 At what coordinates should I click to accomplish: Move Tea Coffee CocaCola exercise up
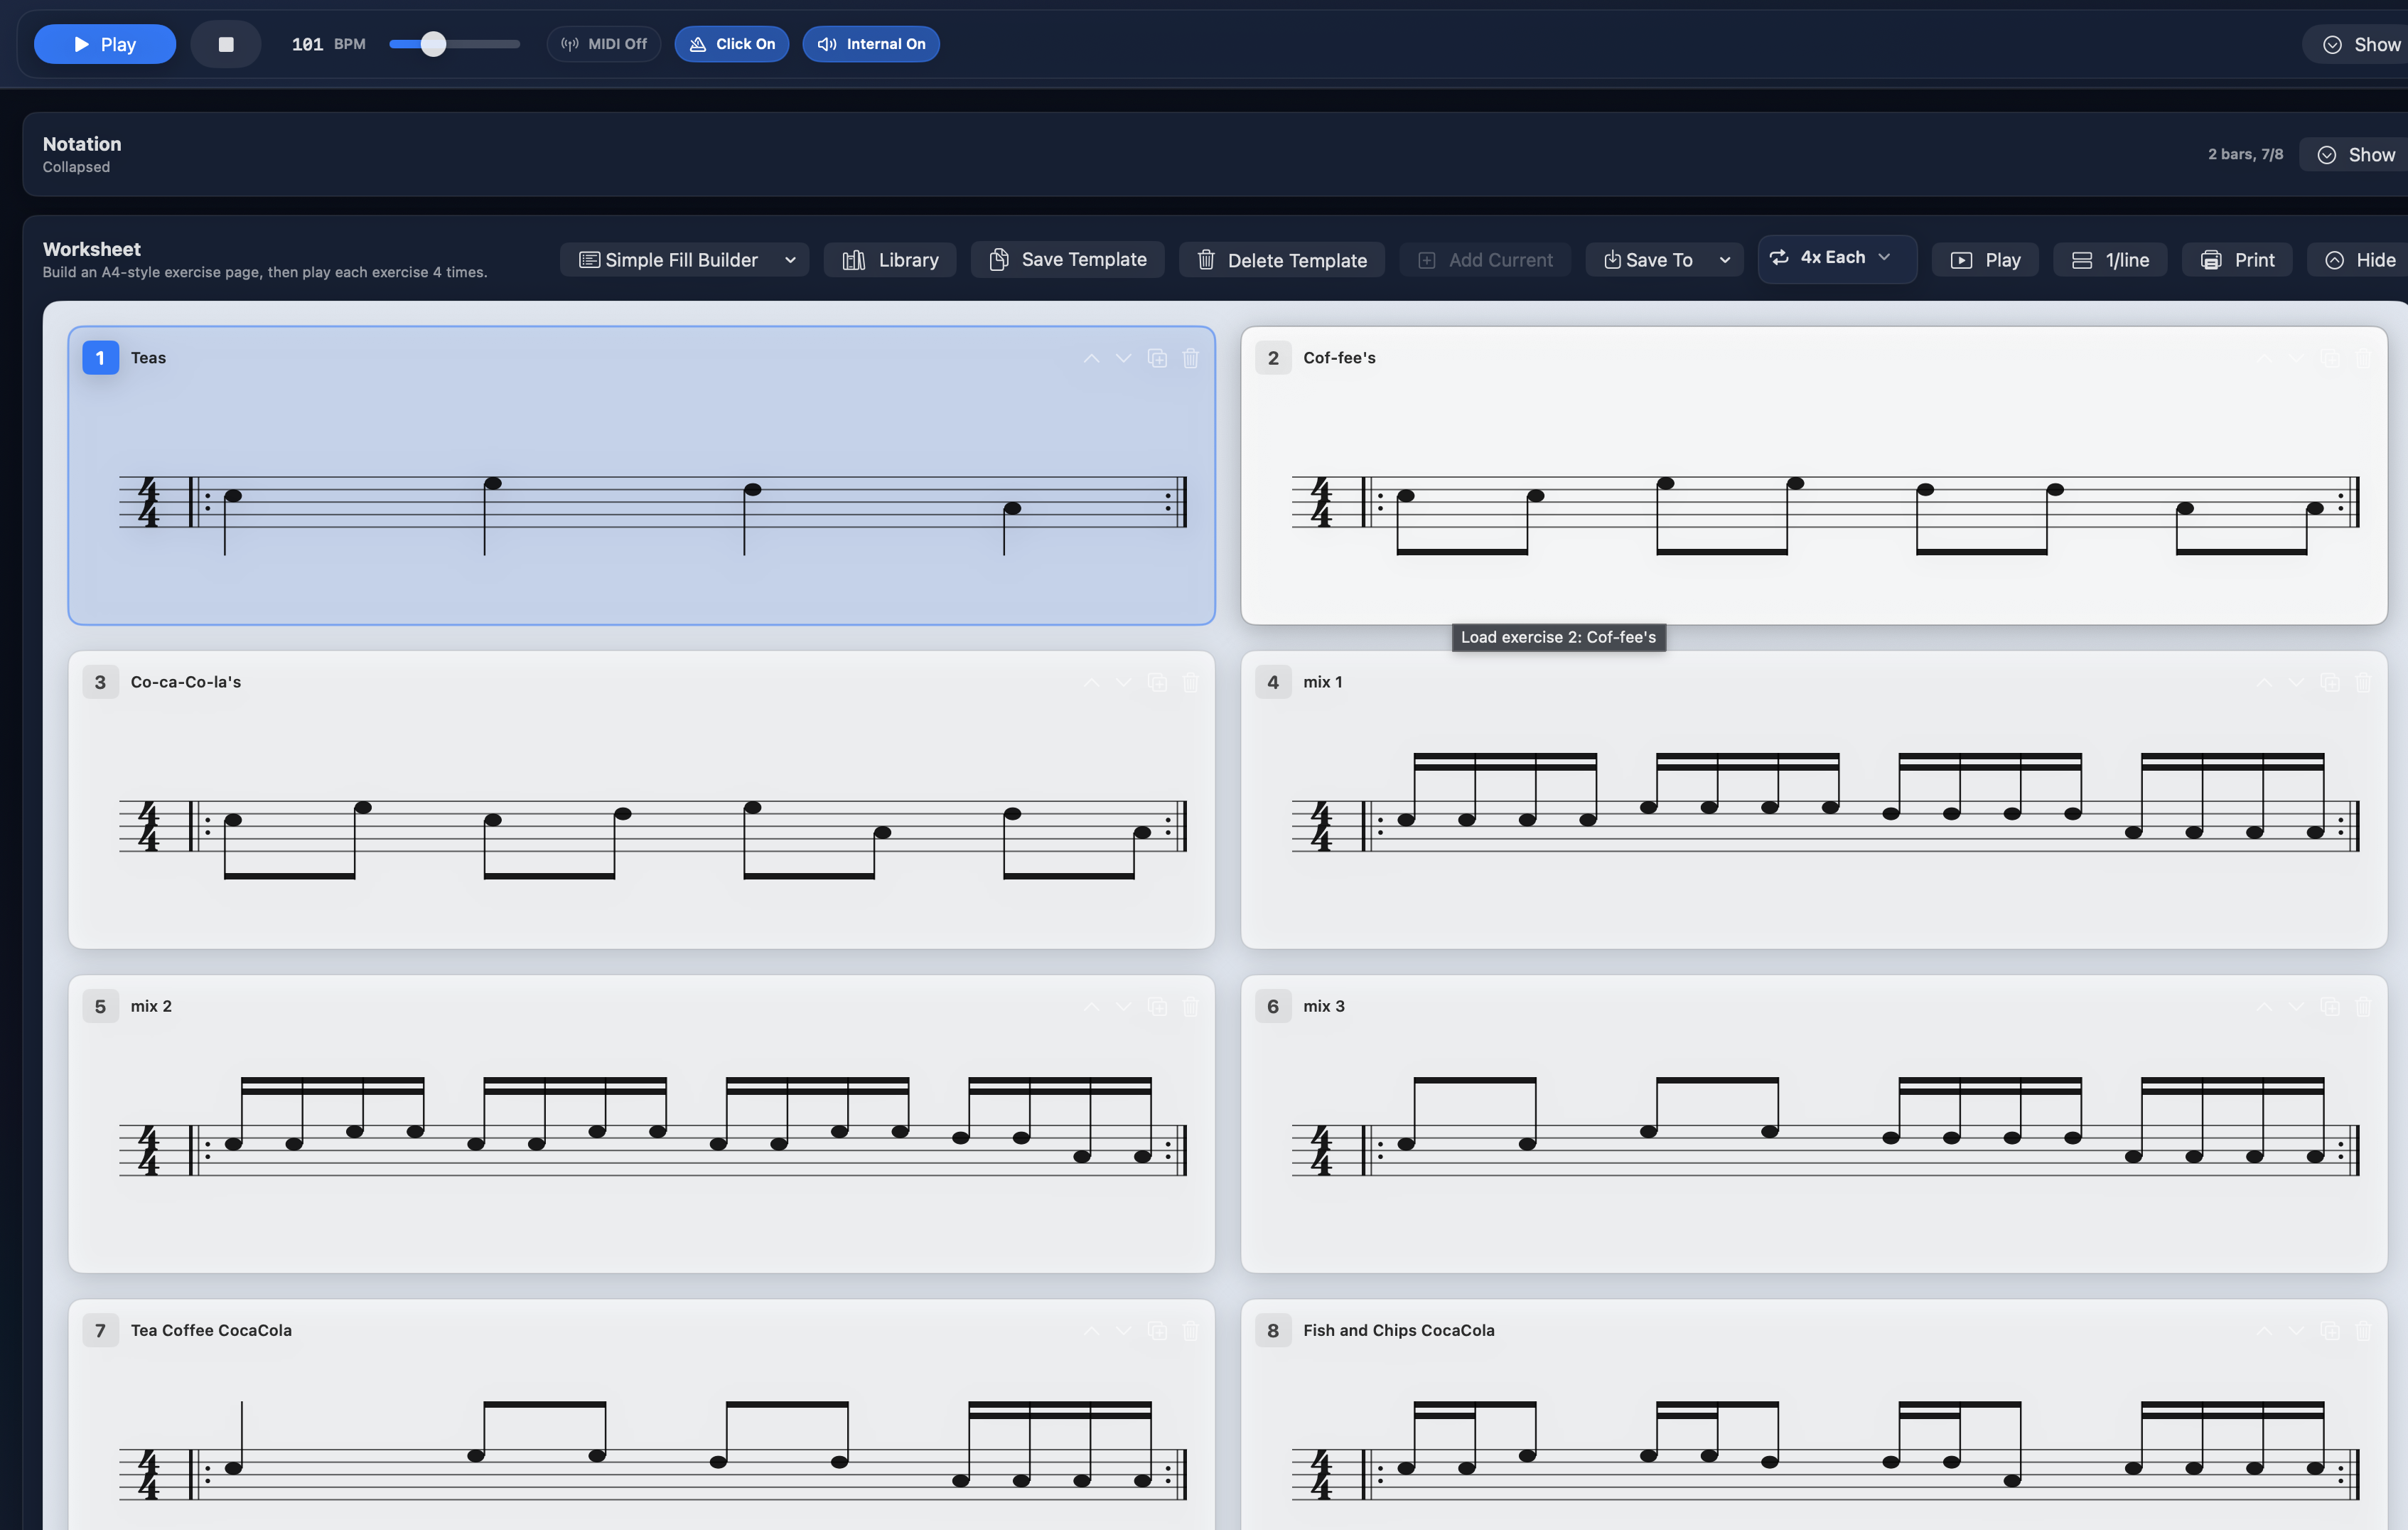[1091, 1330]
